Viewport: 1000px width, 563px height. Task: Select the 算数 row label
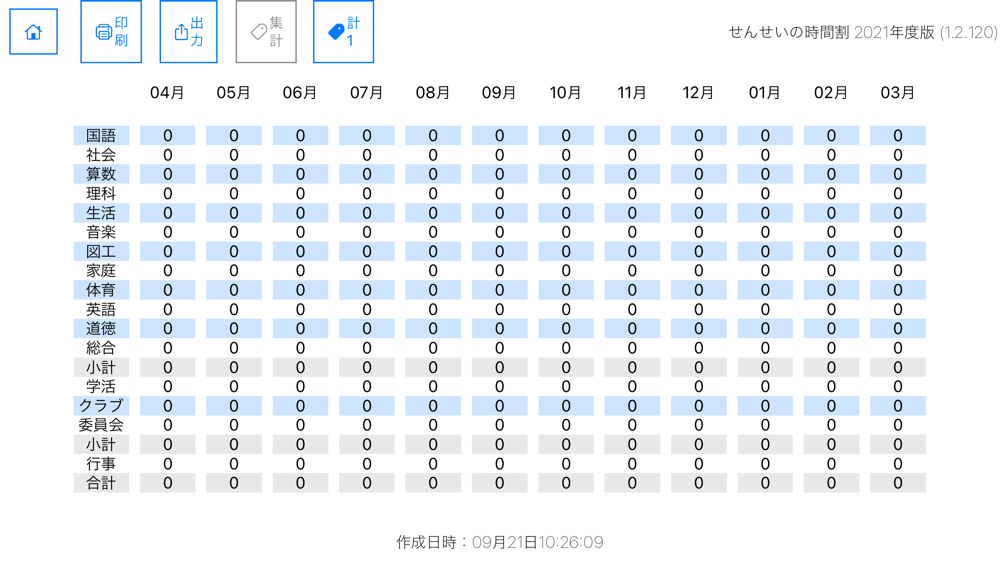pos(101,174)
